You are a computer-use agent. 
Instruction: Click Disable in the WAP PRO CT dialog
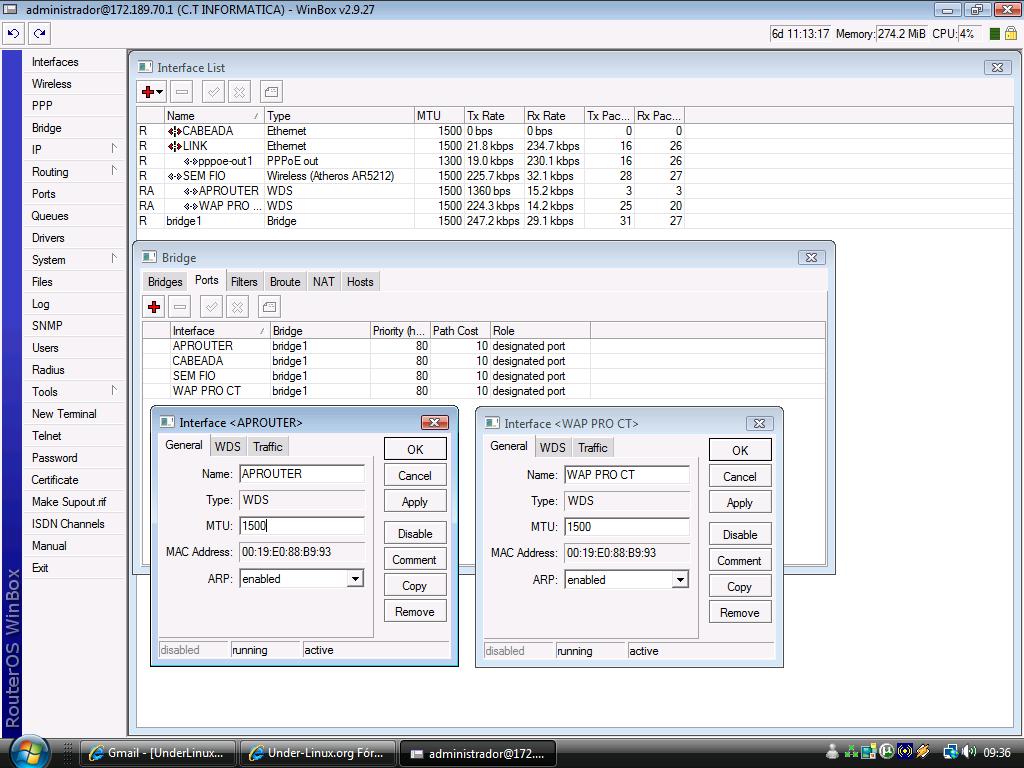(x=740, y=535)
